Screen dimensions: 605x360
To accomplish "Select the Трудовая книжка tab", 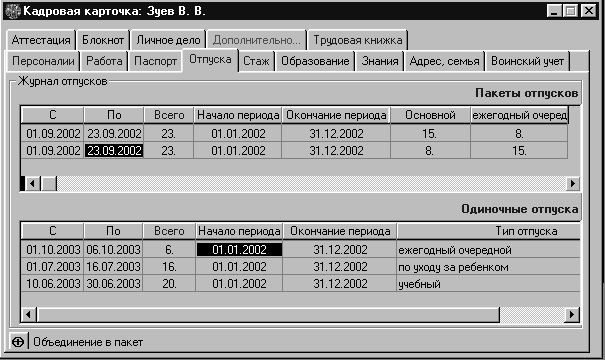I will click(357, 40).
